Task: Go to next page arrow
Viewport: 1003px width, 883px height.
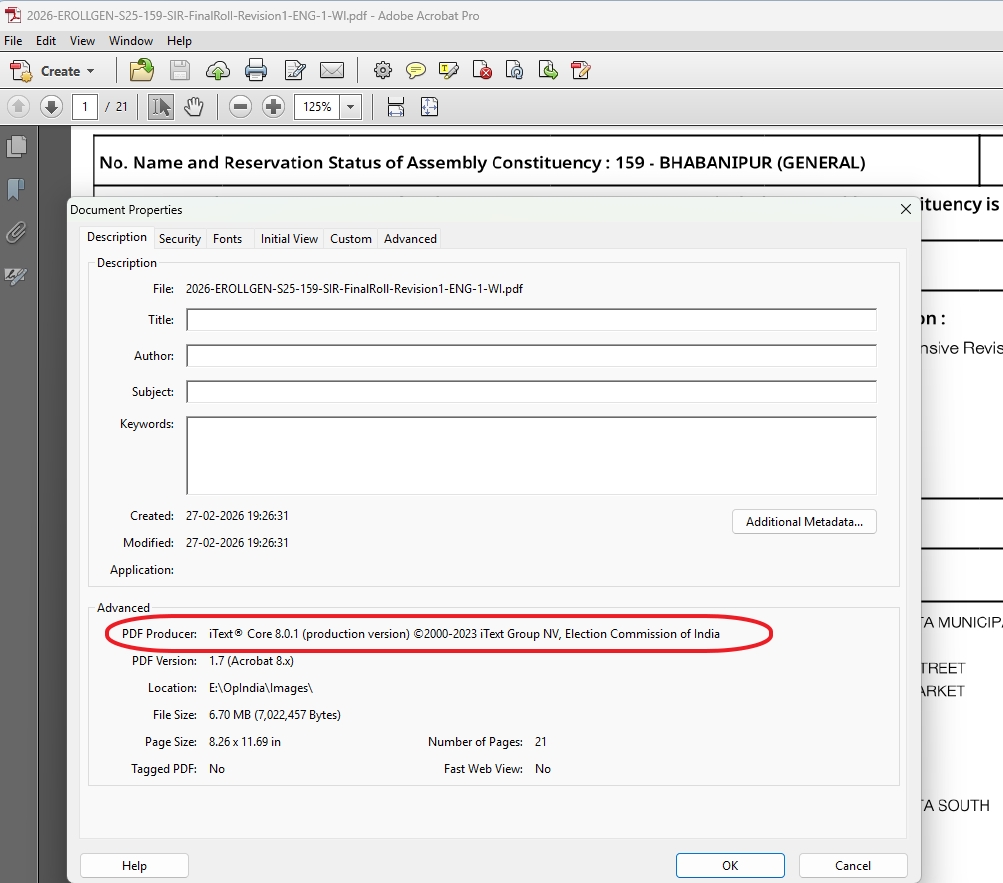Action: [51, 107]
